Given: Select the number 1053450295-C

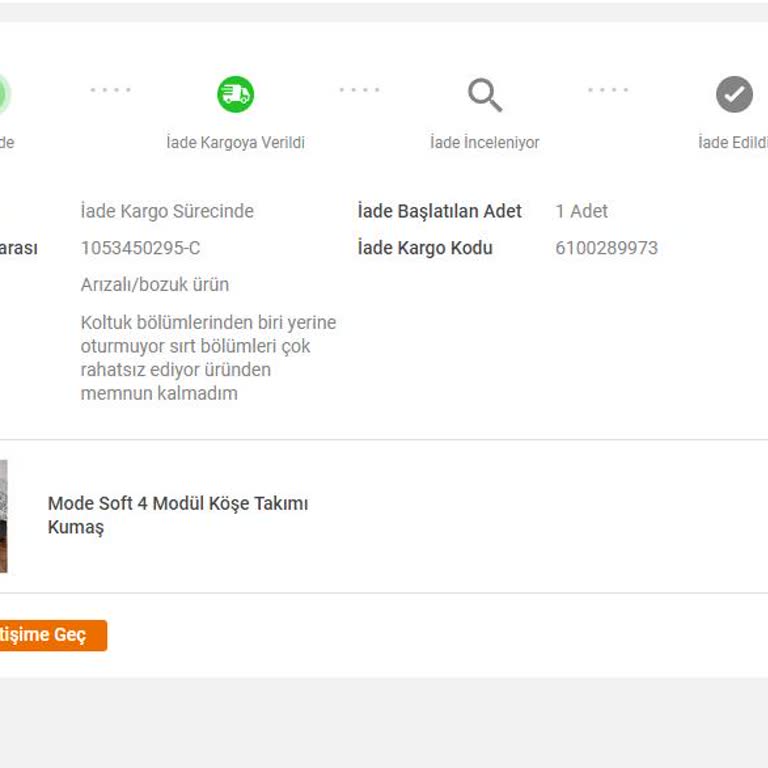Looking at the screenshot, I should (141, 248).
